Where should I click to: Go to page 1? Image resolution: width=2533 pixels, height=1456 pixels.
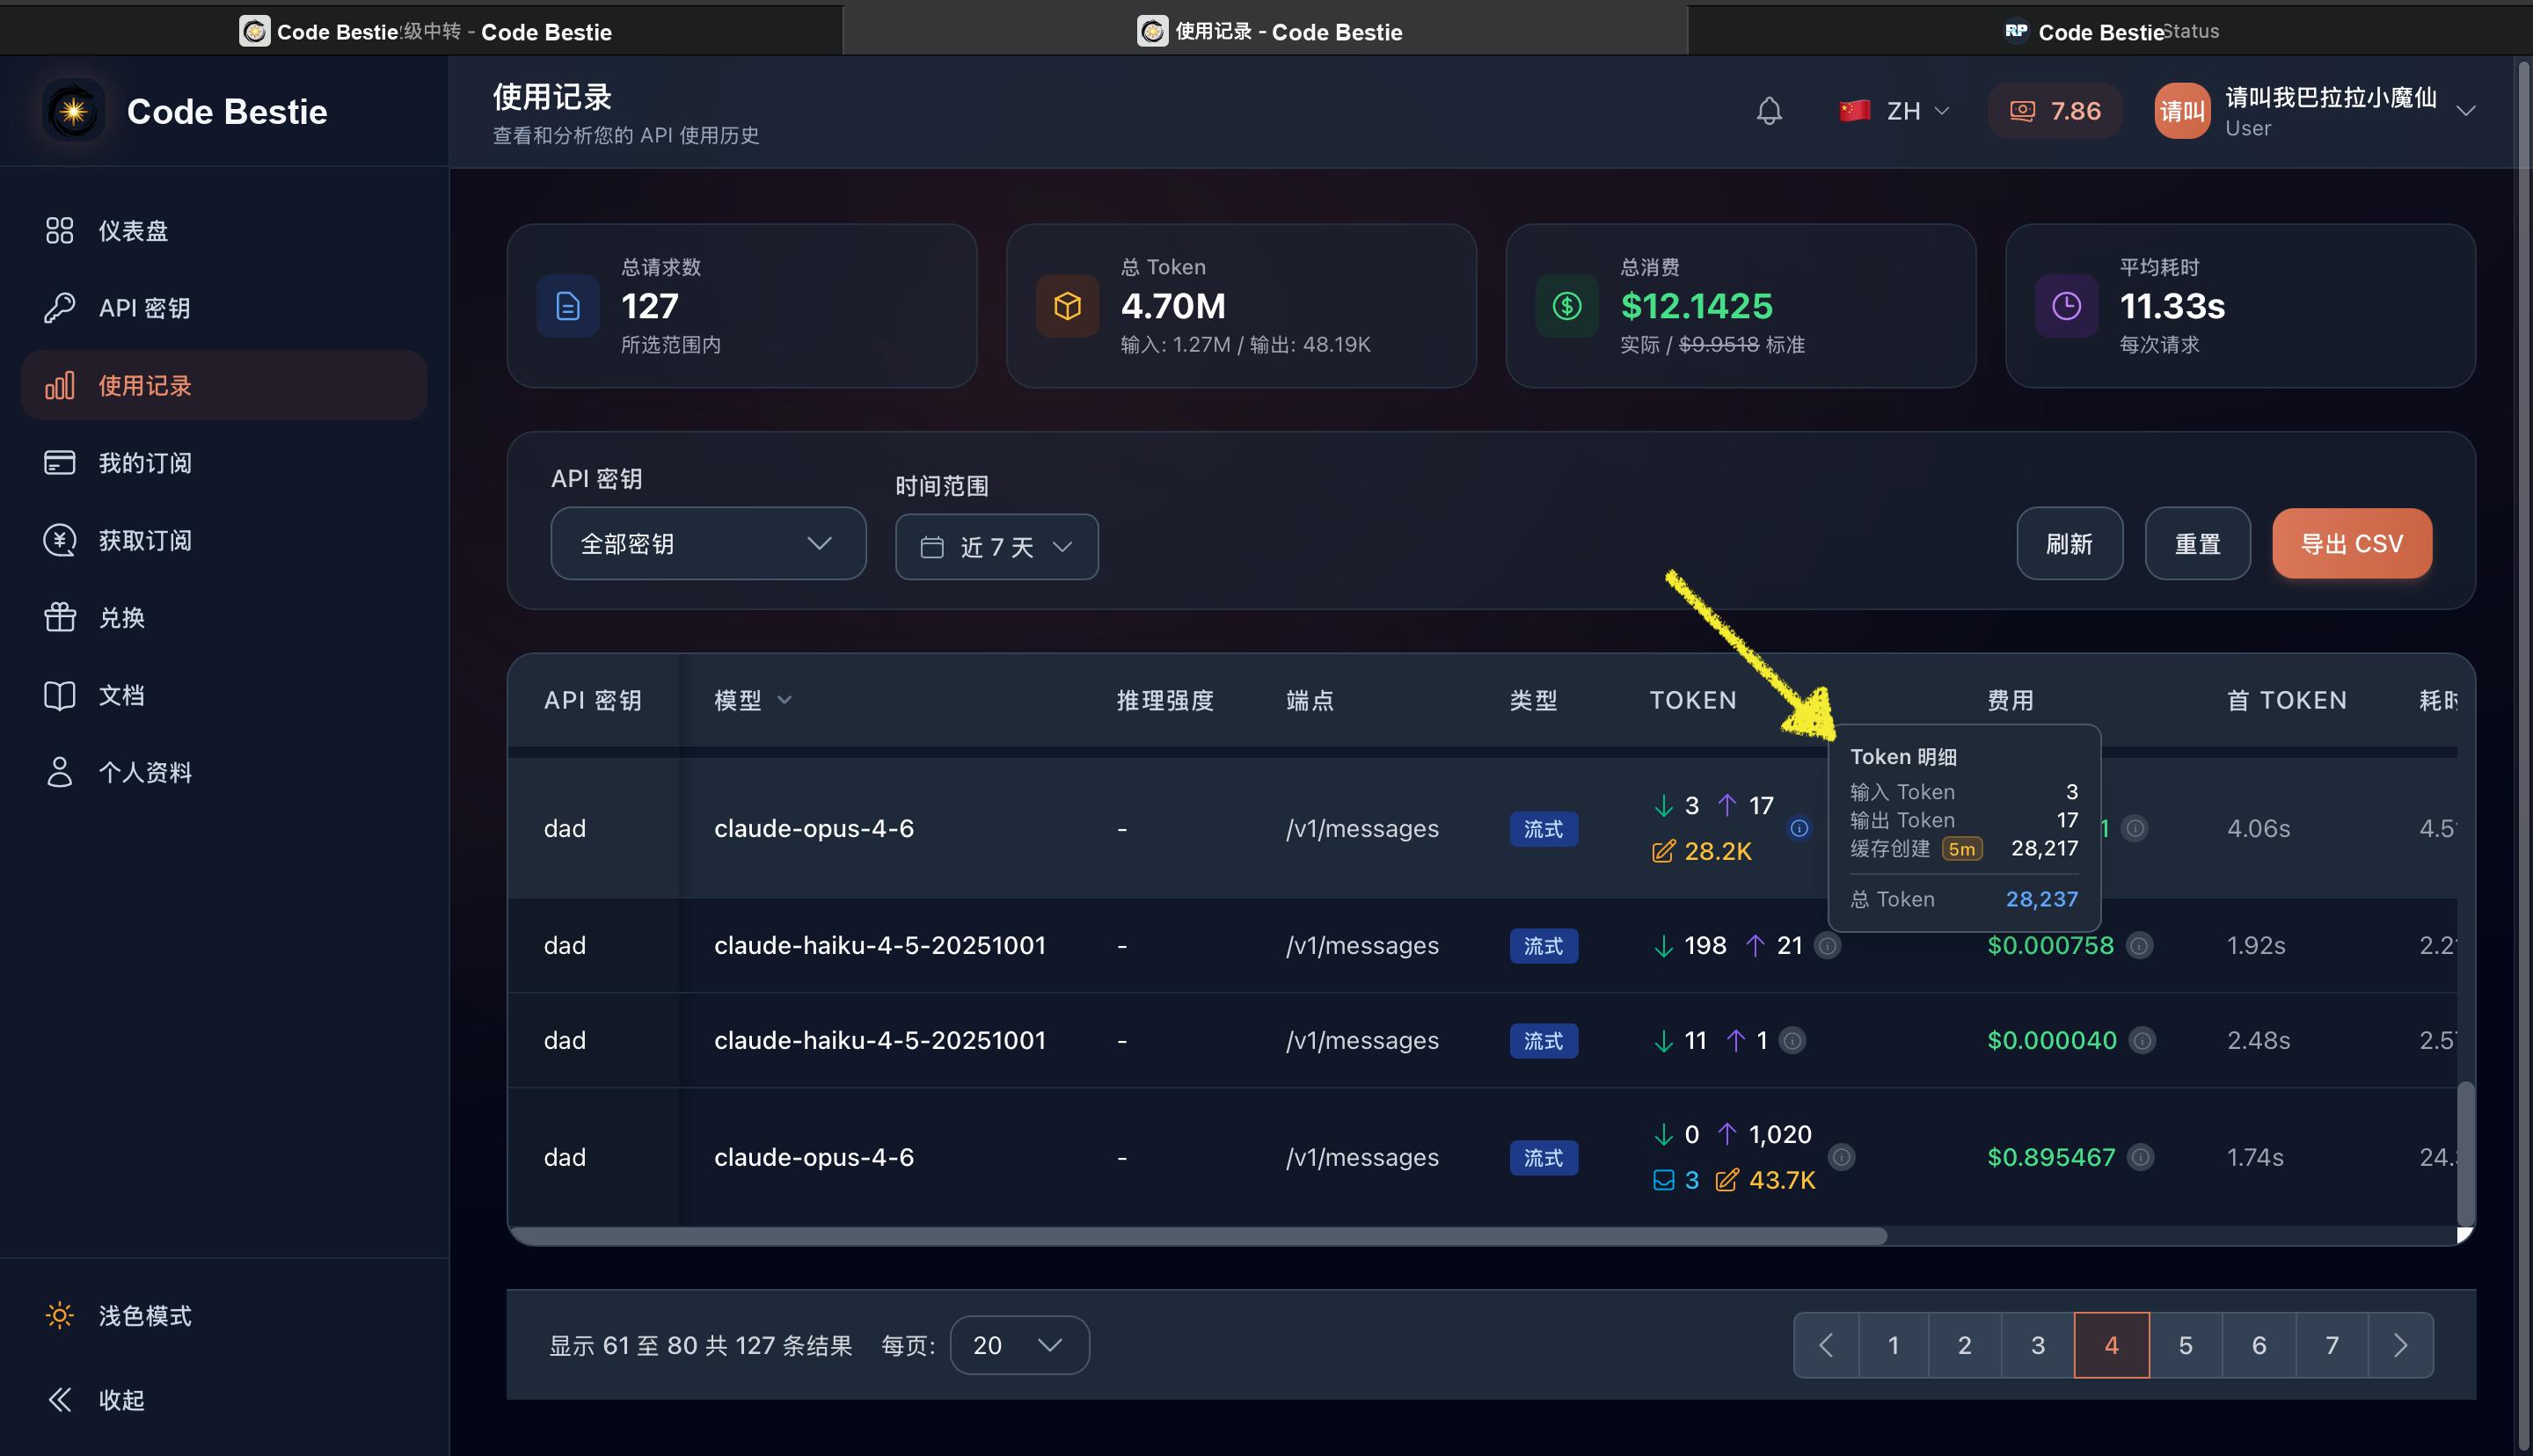point(1893,1345)
